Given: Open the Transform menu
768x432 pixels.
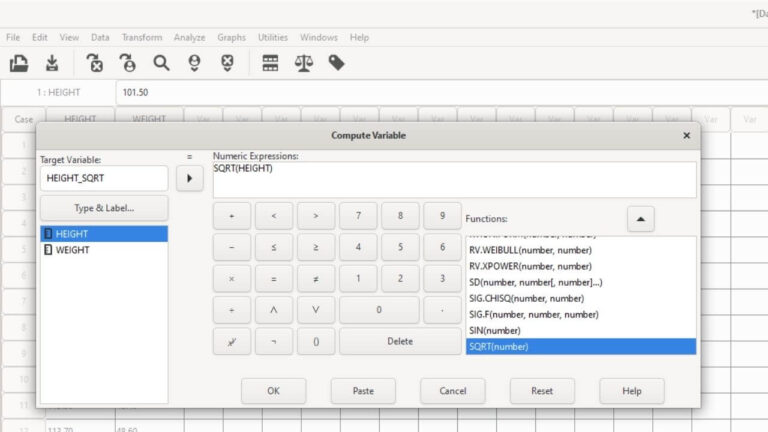Looking at the screenshot, I should [142, 38].
